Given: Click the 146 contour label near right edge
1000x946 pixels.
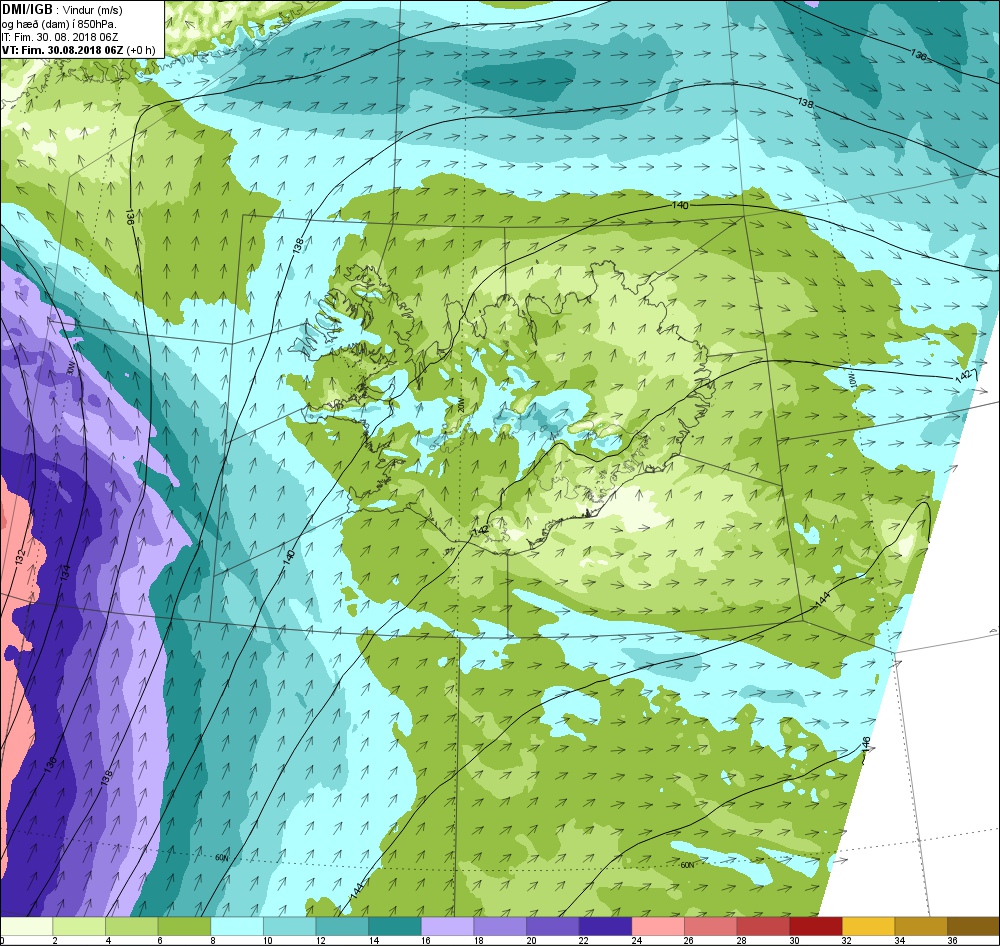Looking at the screenshot, I should 865,744.
